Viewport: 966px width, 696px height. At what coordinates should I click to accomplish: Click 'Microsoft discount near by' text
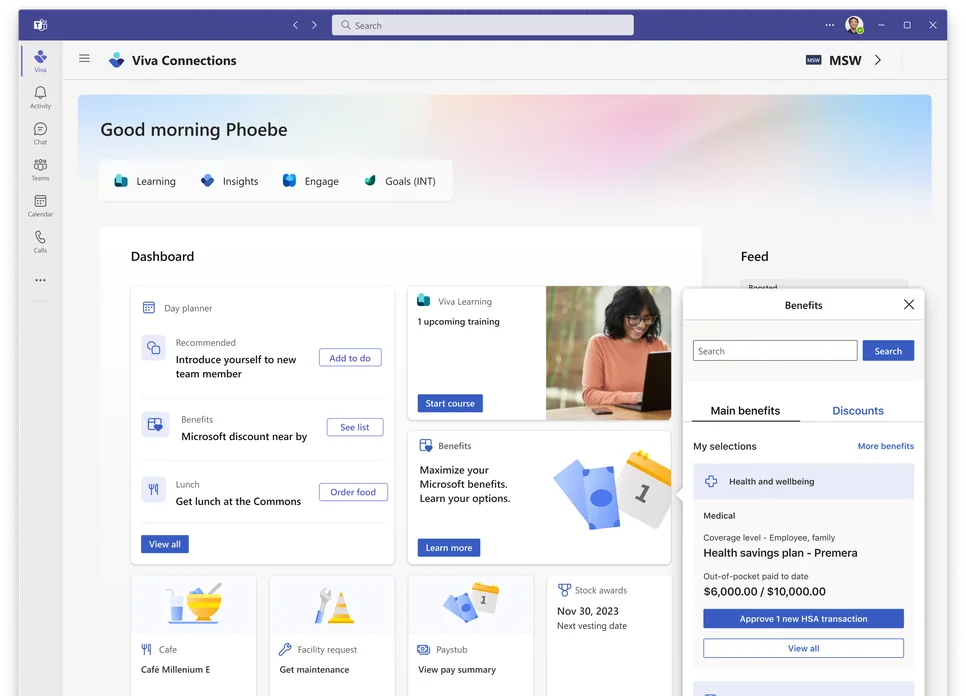(244, 436)
